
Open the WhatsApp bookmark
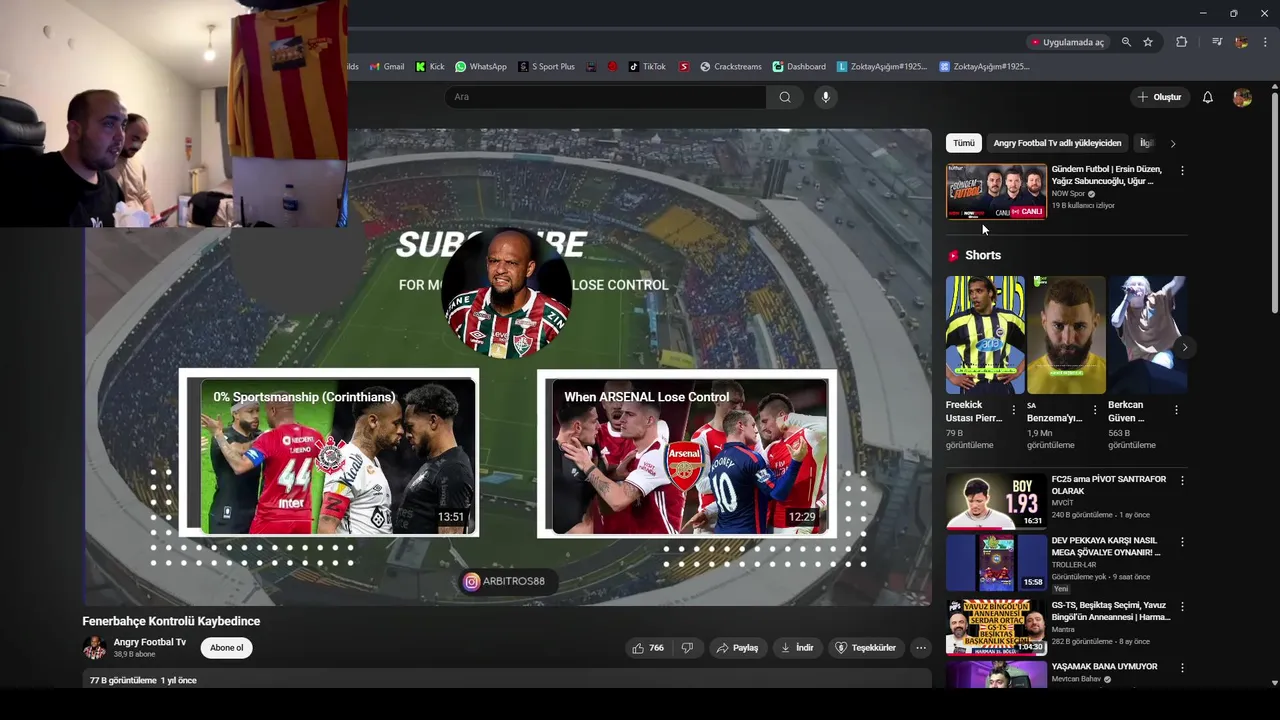point(481,67)
